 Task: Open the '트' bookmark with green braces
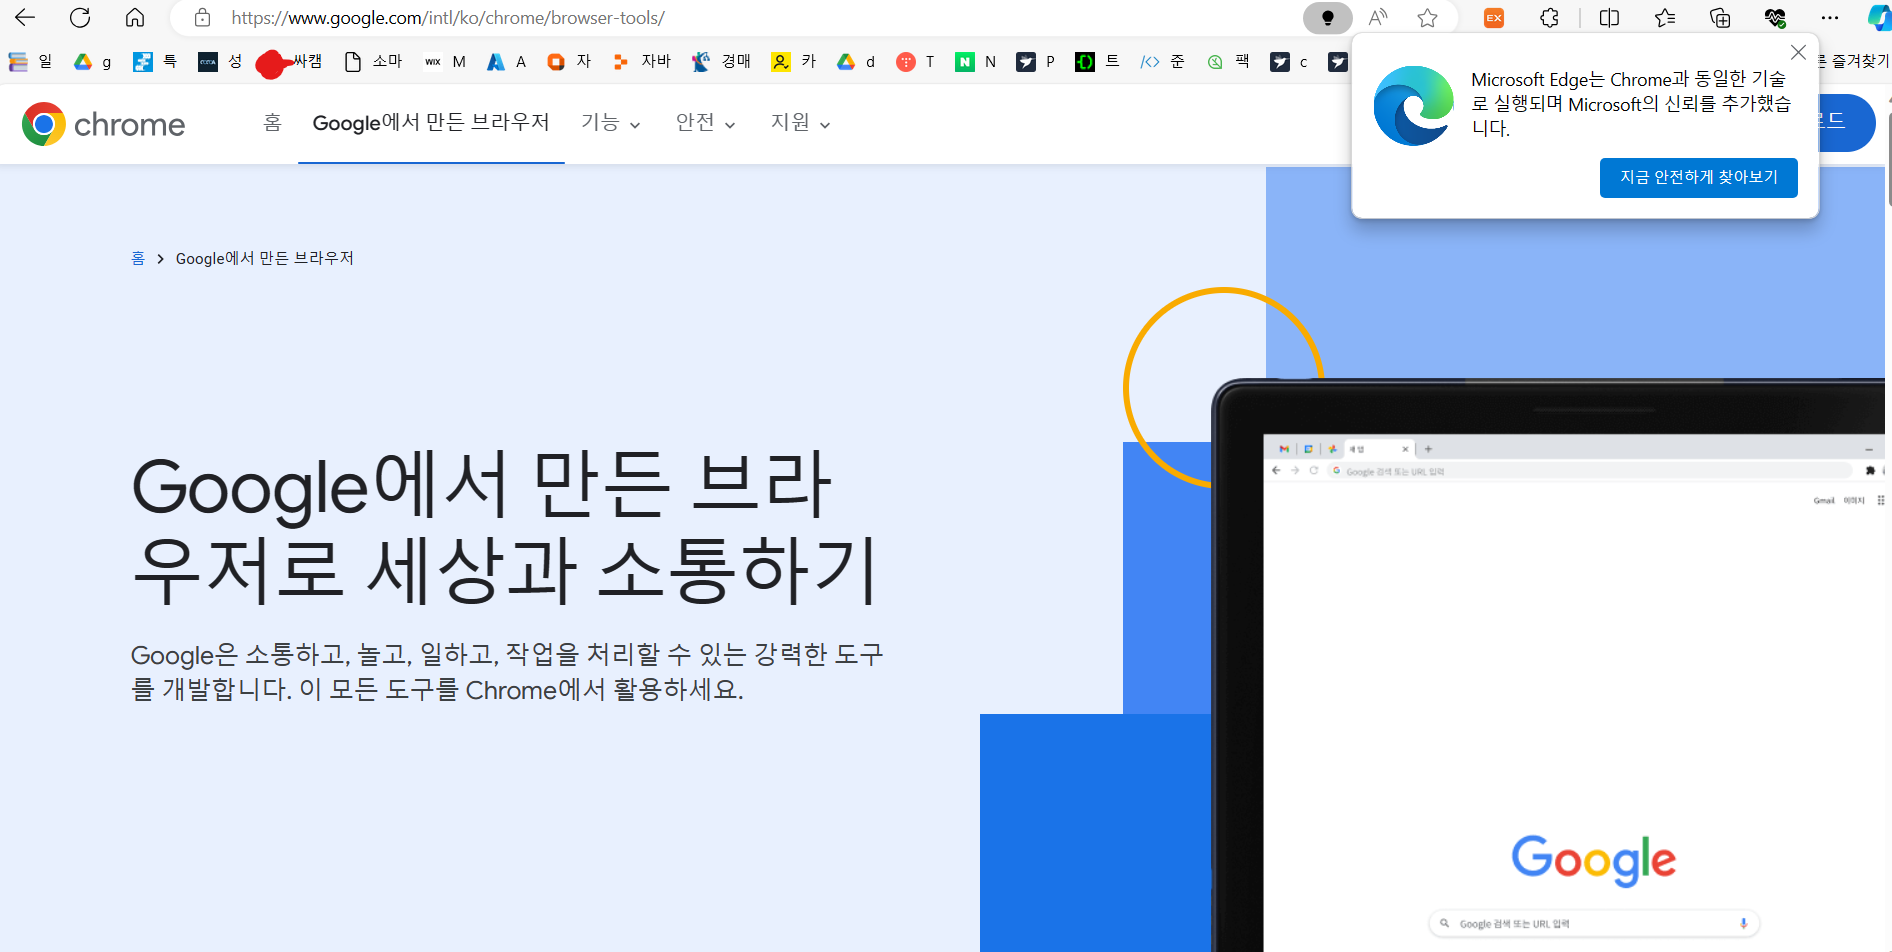pos(1097,62)
